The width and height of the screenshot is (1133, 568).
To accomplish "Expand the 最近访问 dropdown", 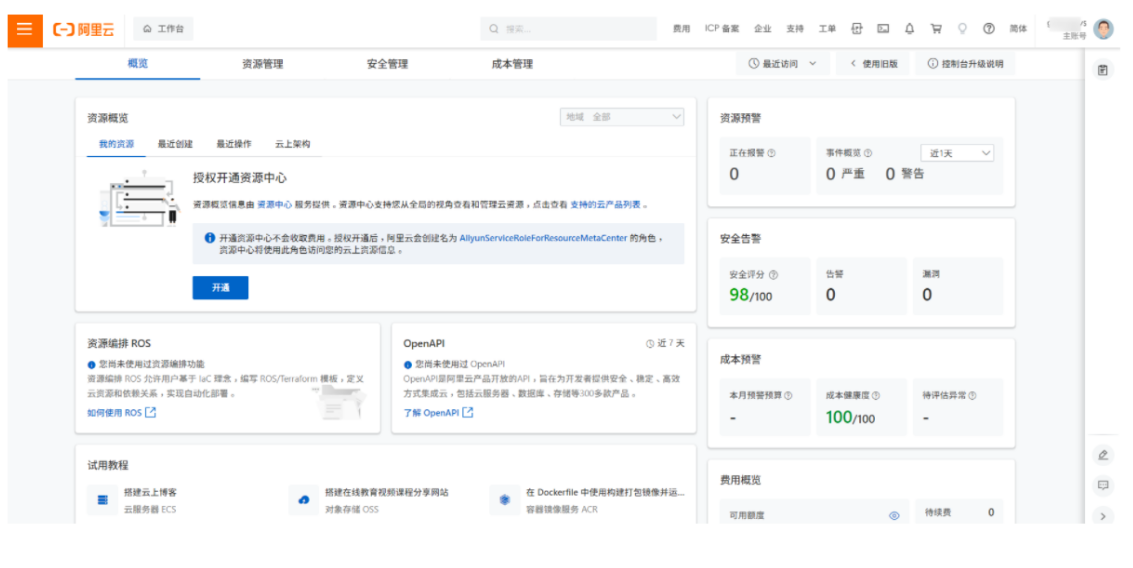I will pyautogui.click(x=783, y=64).
